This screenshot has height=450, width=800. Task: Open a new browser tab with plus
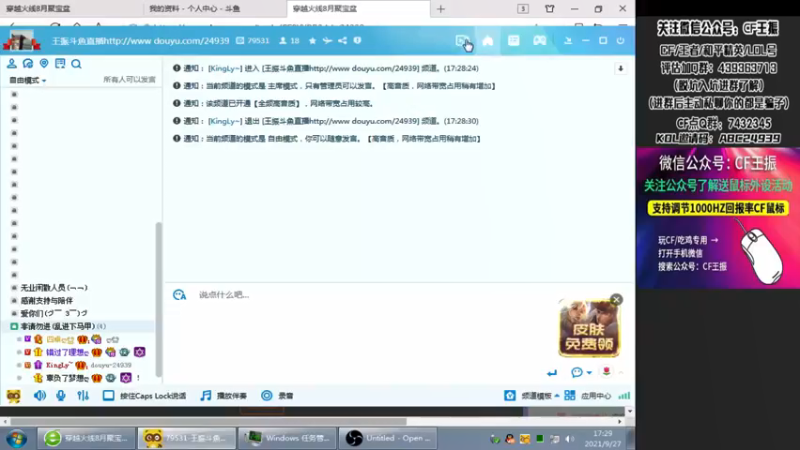click(441, 9)
